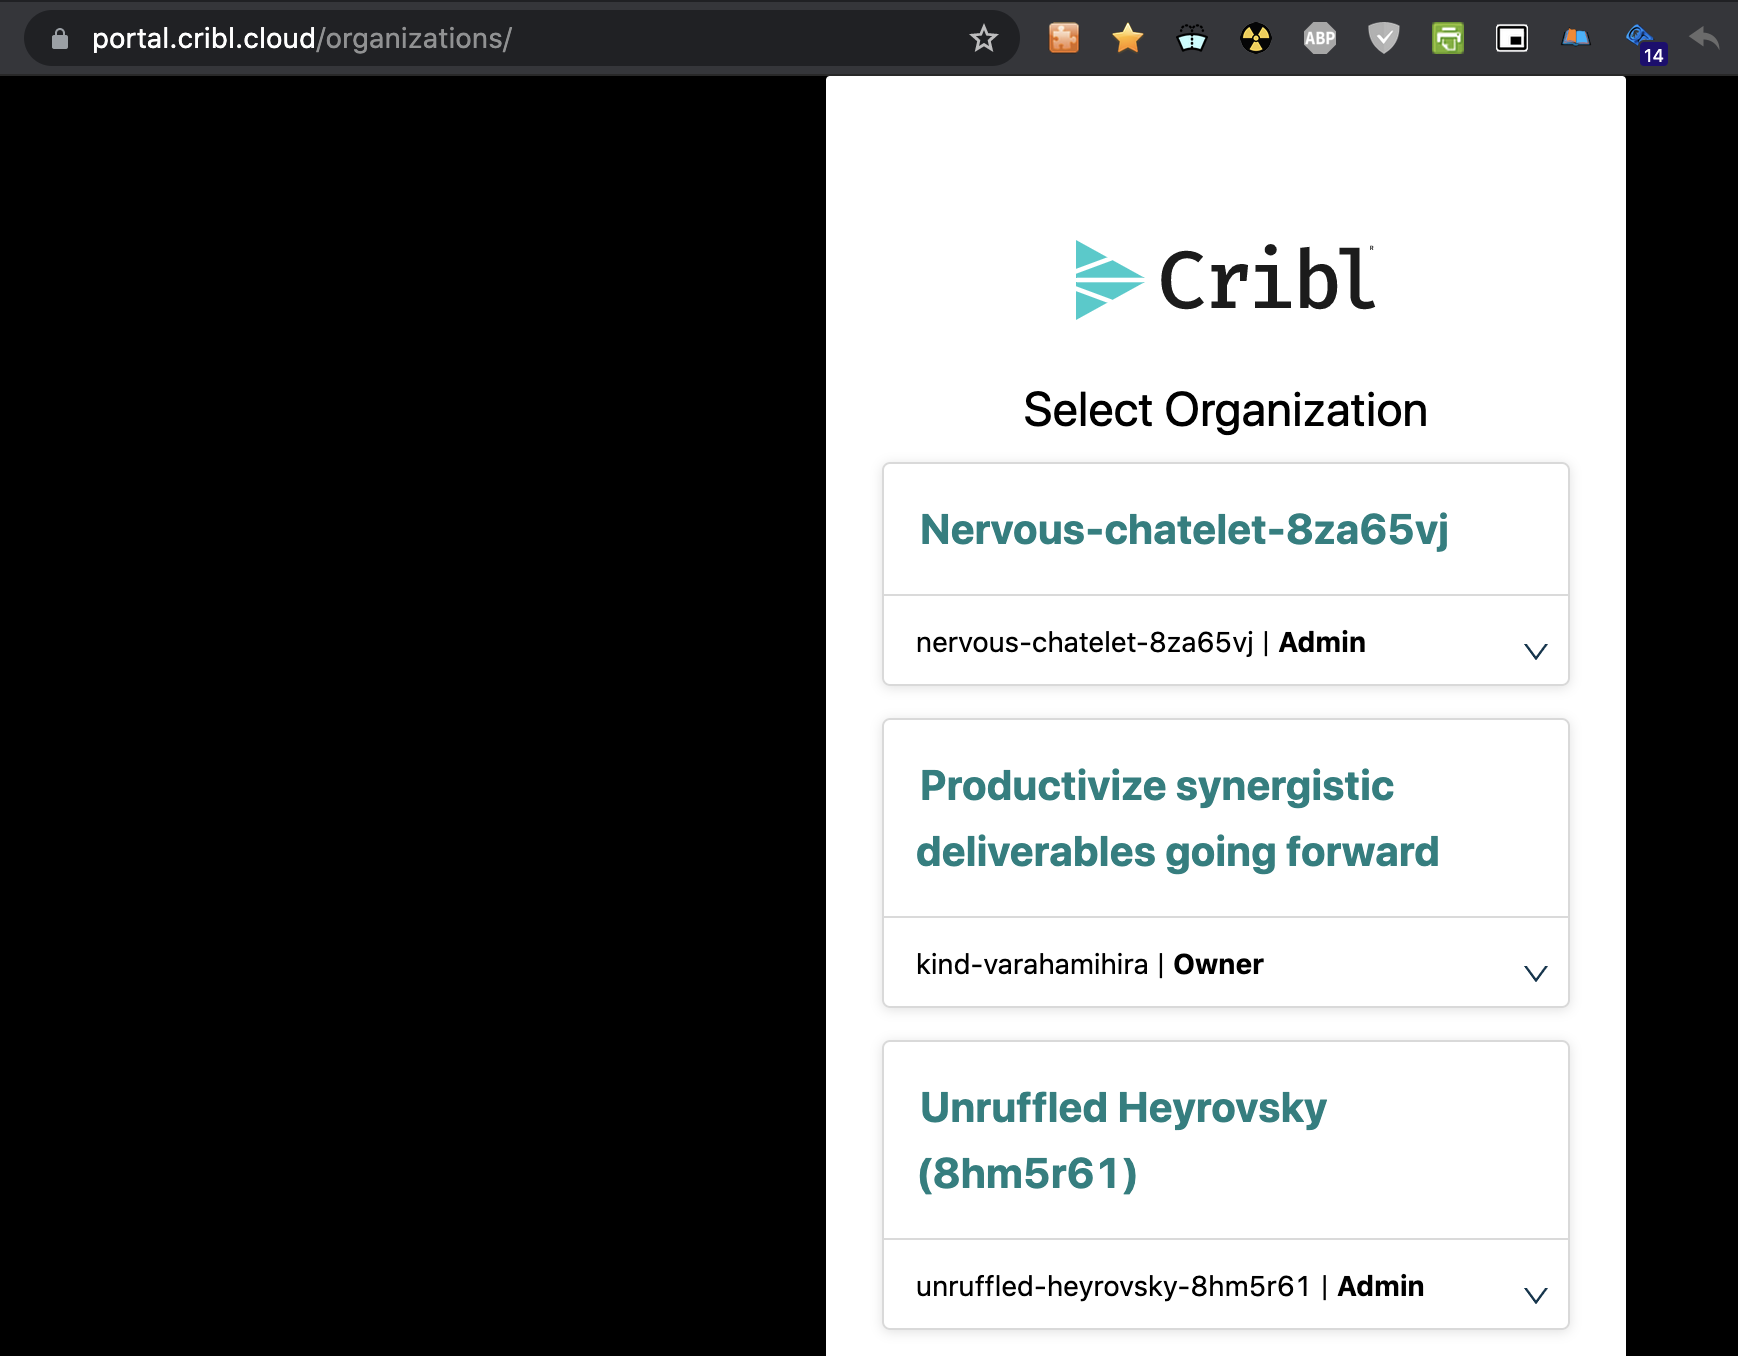Expand the unruffled-heyrovsky-8hm5r61 Admin chevron

(1536, 1293)
